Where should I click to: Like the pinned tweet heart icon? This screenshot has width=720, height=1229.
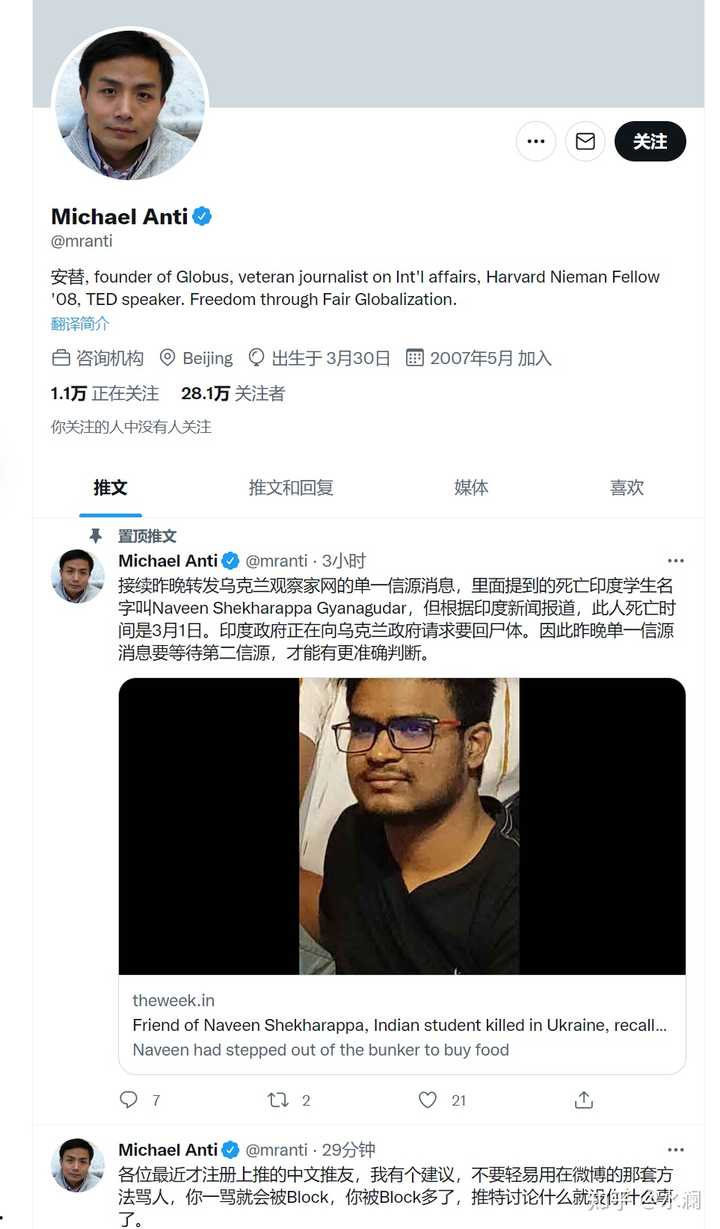[428, 1100]
